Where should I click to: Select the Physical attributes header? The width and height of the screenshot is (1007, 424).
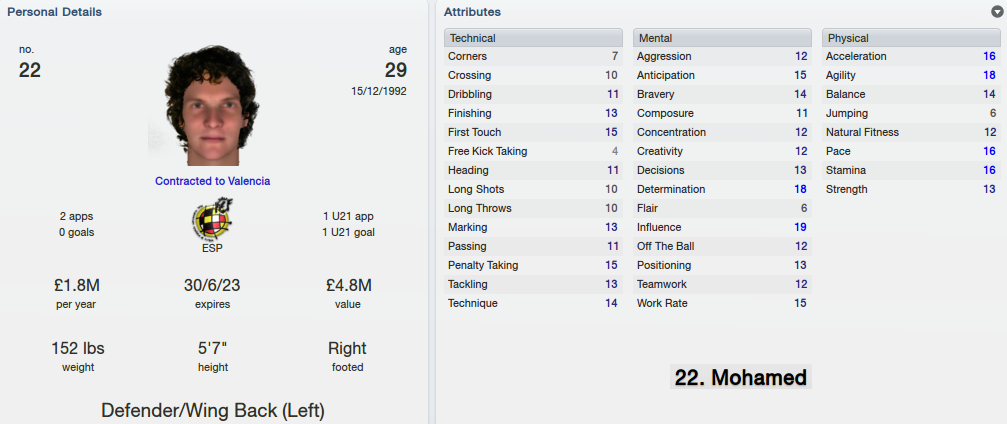911,38
